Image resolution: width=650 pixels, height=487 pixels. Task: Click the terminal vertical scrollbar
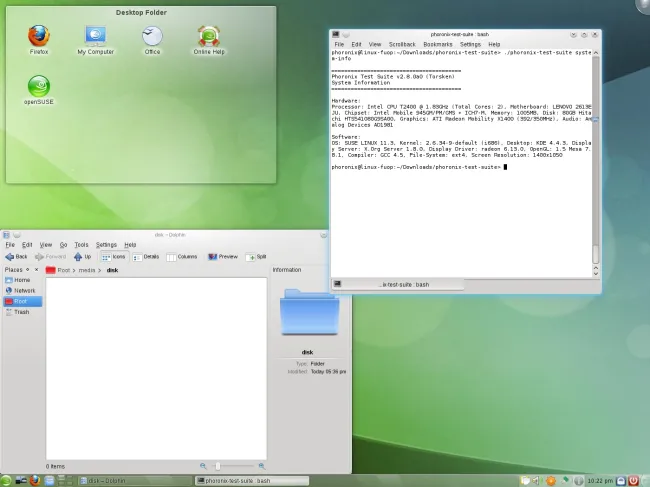point(596,160)
